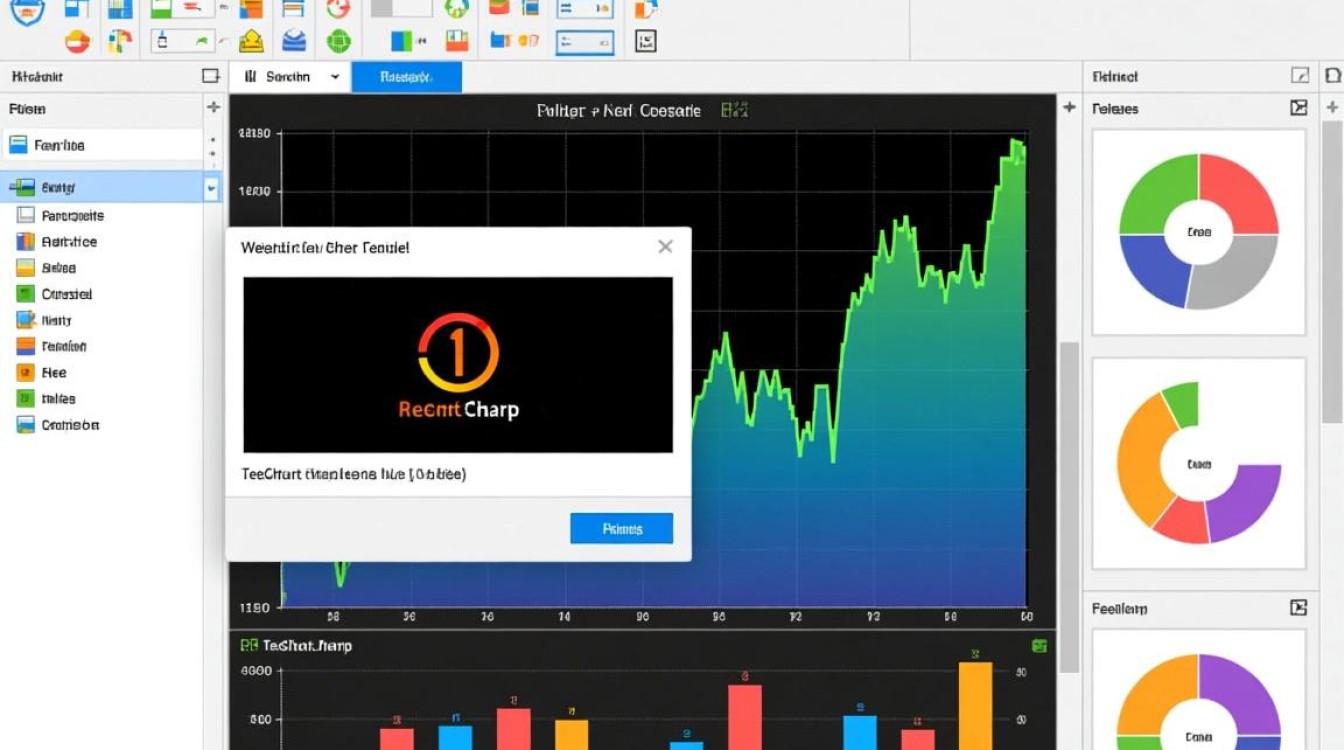Click the blue stacked layers toolbar icon
Viewport: 1344px width, 750px height.
[294, 41]
